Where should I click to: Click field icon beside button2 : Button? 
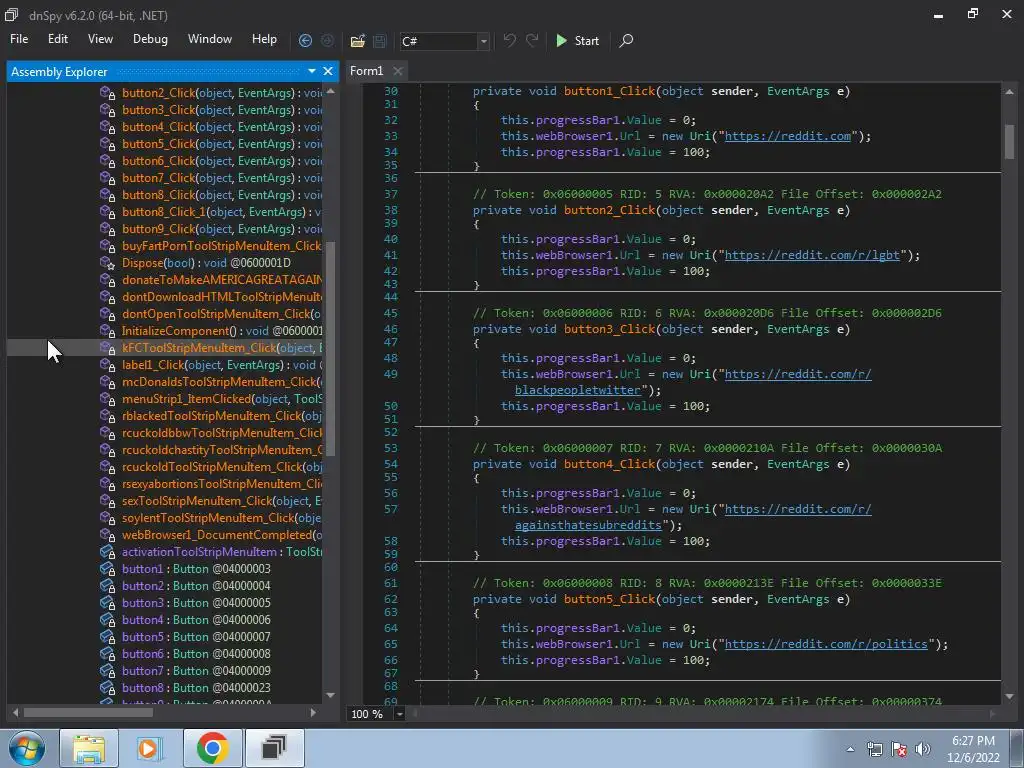tap(108, 585)
